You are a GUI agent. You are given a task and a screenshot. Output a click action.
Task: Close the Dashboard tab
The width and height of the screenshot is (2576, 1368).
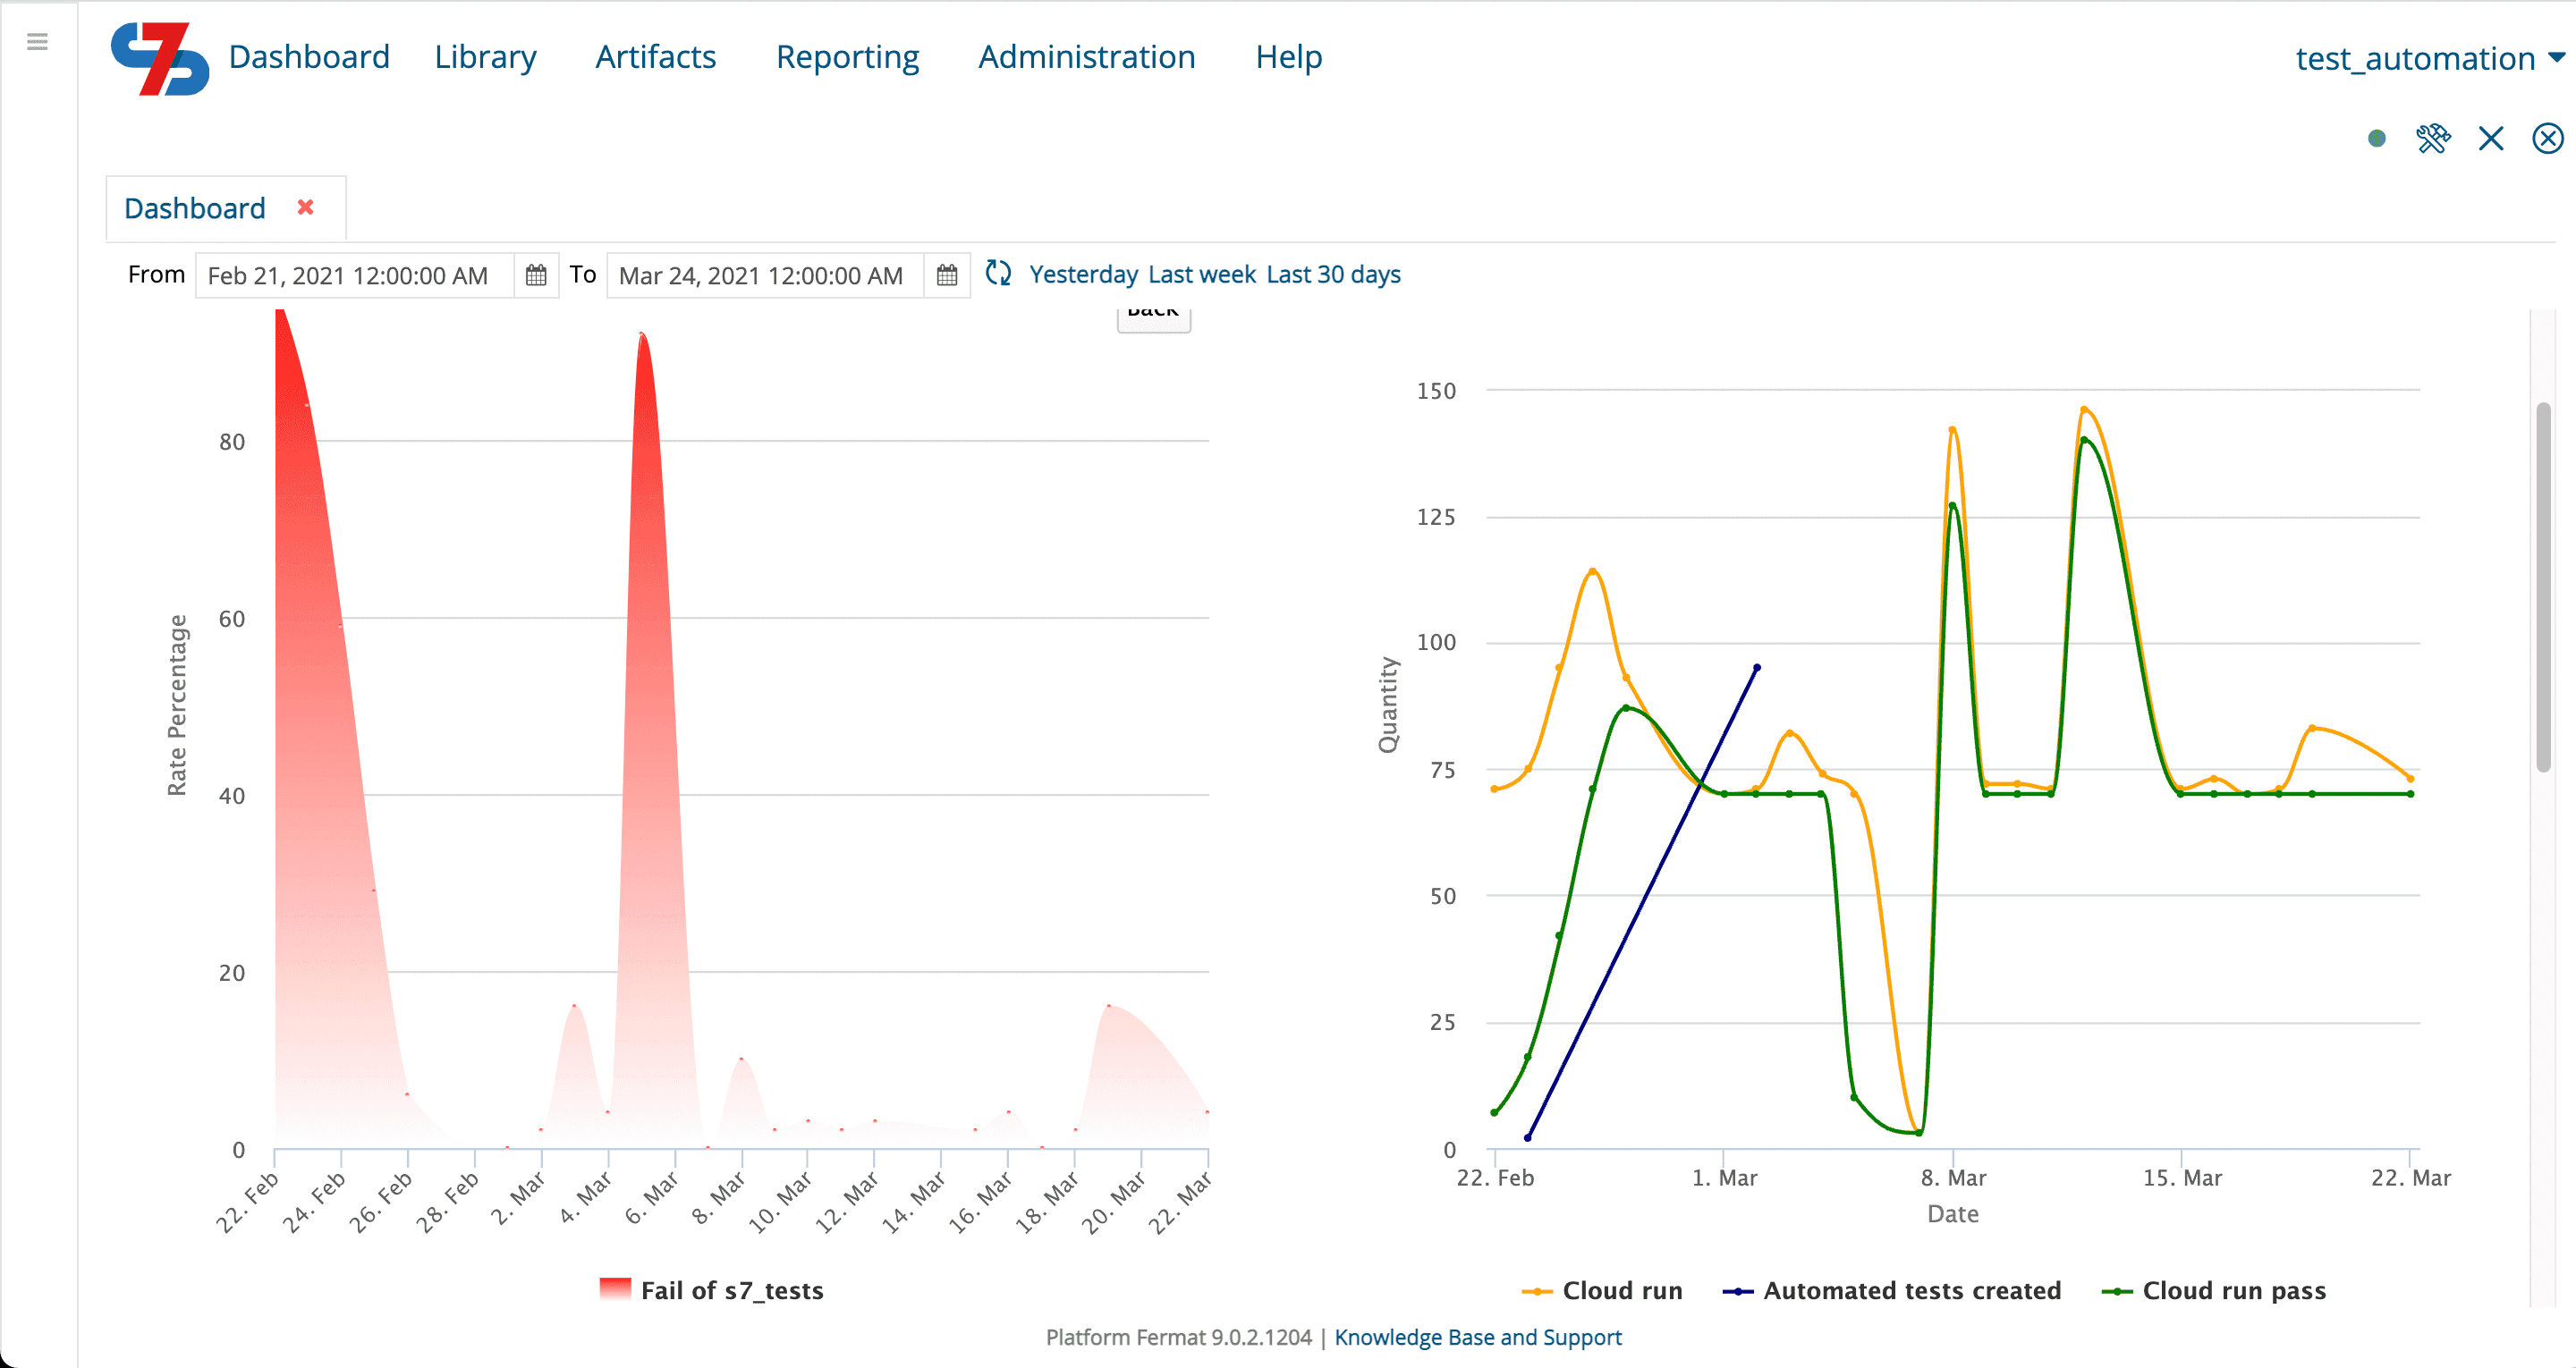click(306, 207)
